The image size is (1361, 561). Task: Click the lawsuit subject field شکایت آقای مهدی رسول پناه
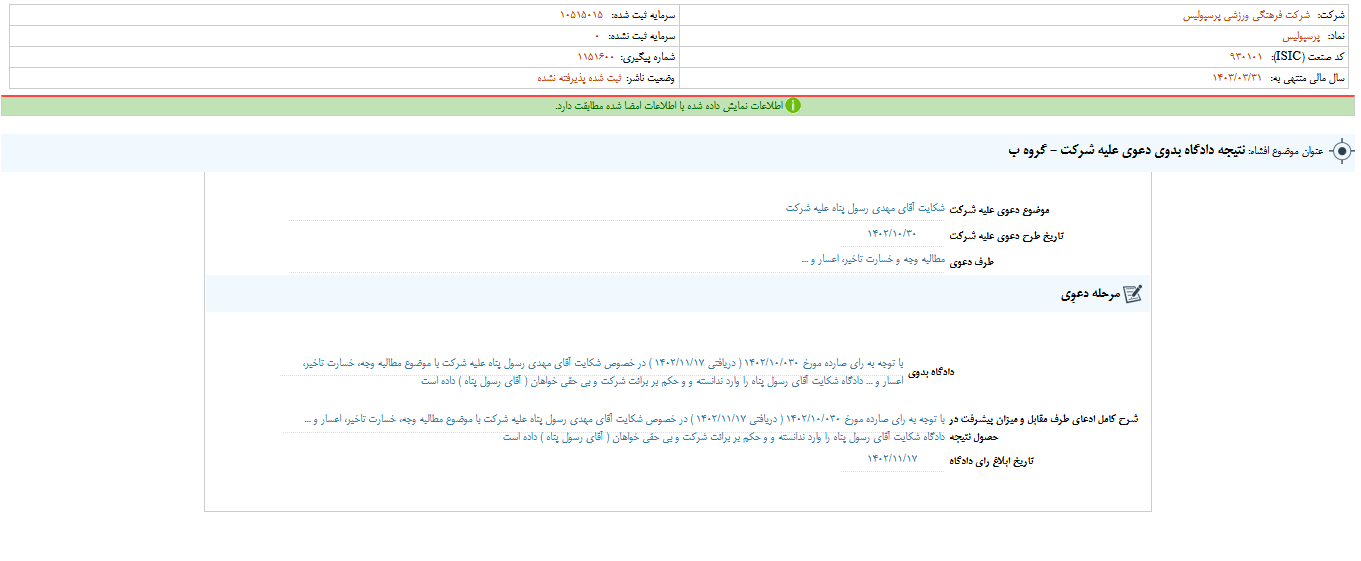865,208
